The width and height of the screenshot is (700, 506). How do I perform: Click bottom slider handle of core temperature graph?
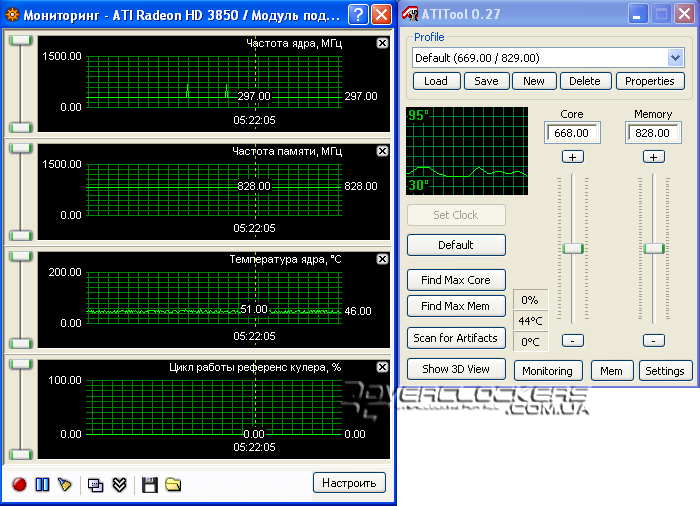click(21, 344)
